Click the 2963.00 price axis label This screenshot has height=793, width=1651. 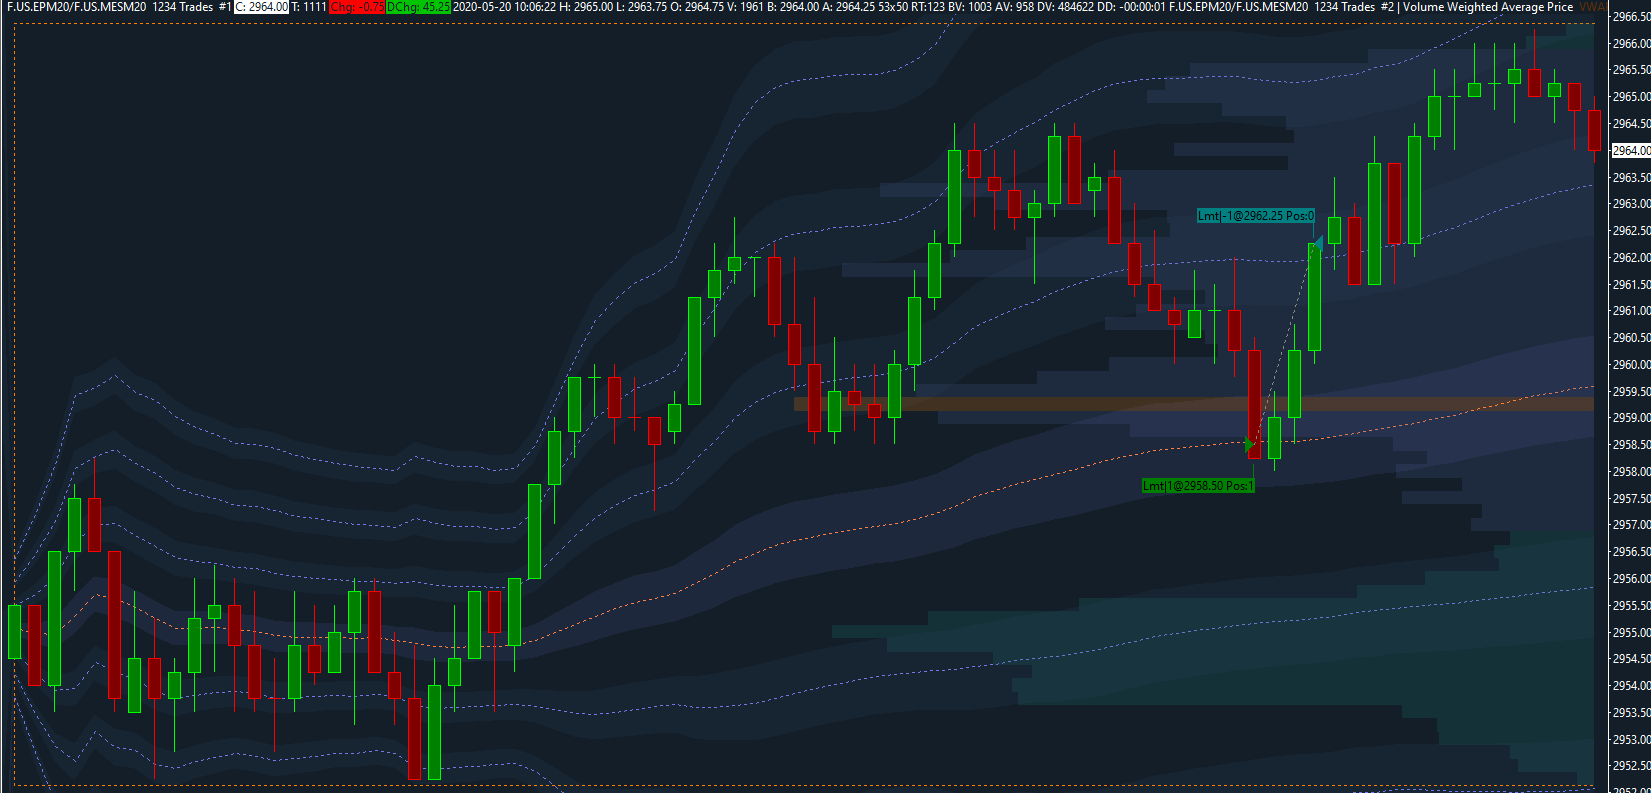(1631, 204)
